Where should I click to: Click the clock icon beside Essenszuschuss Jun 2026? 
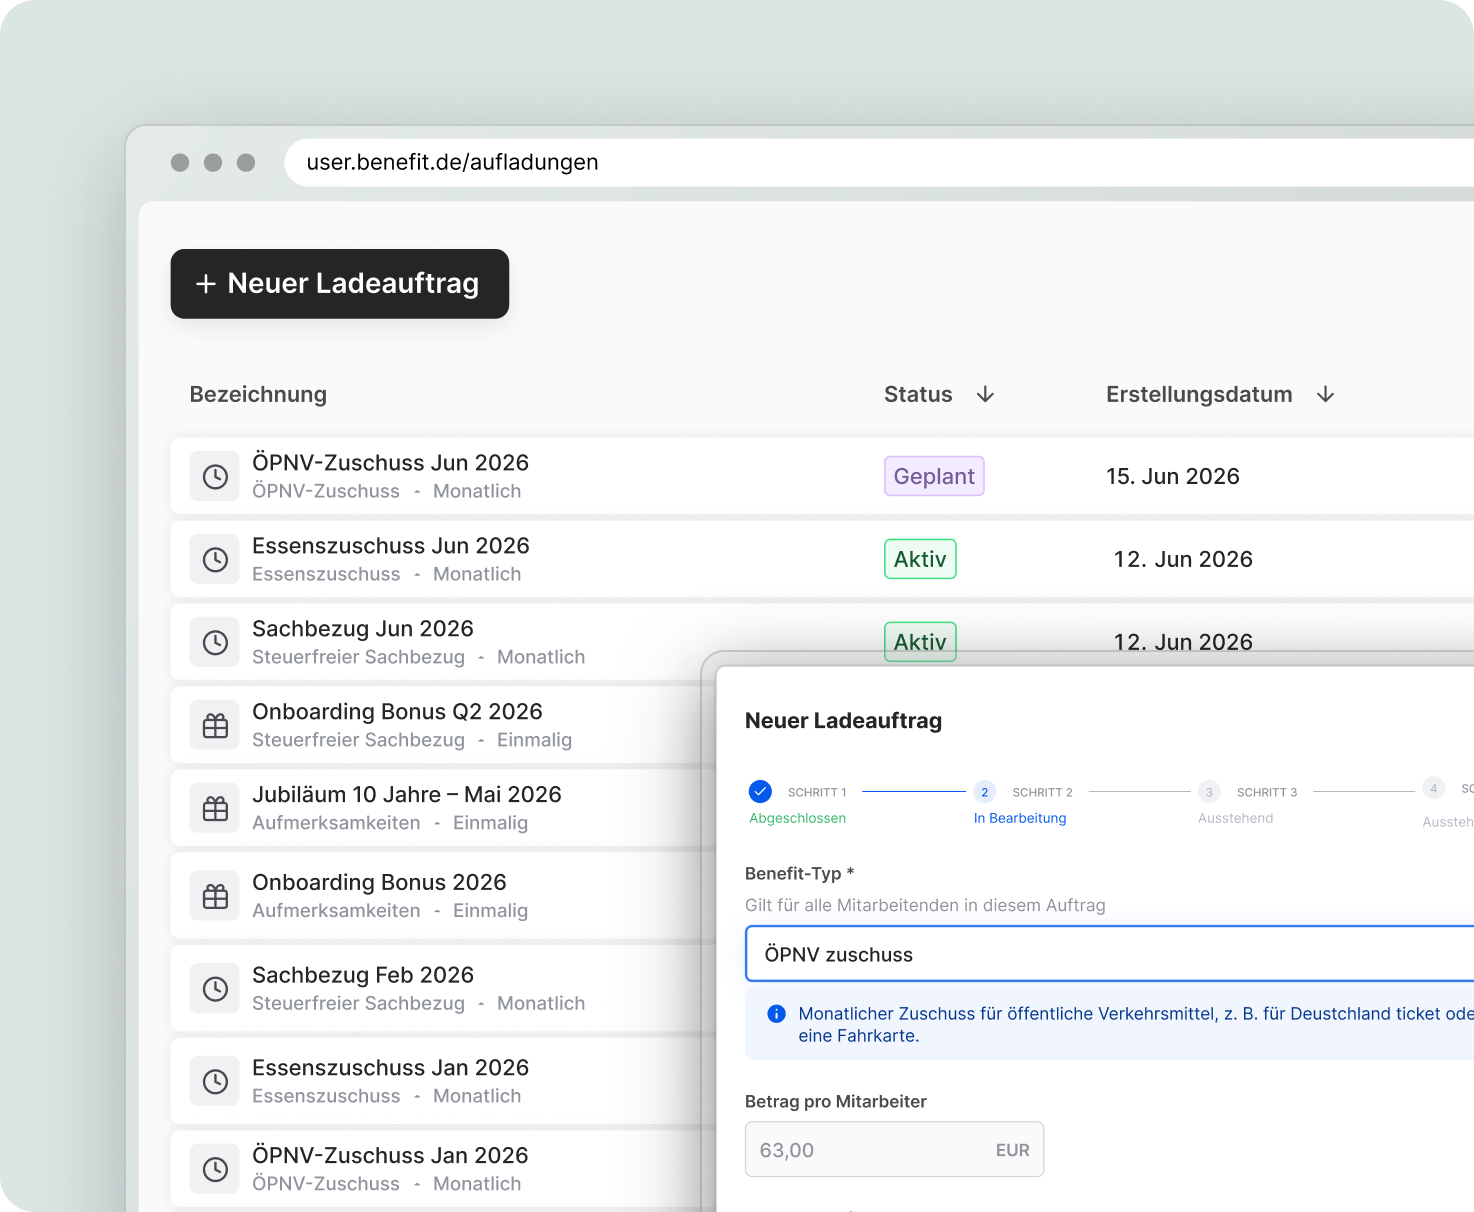pyautogui.click(x=215, y=560)
